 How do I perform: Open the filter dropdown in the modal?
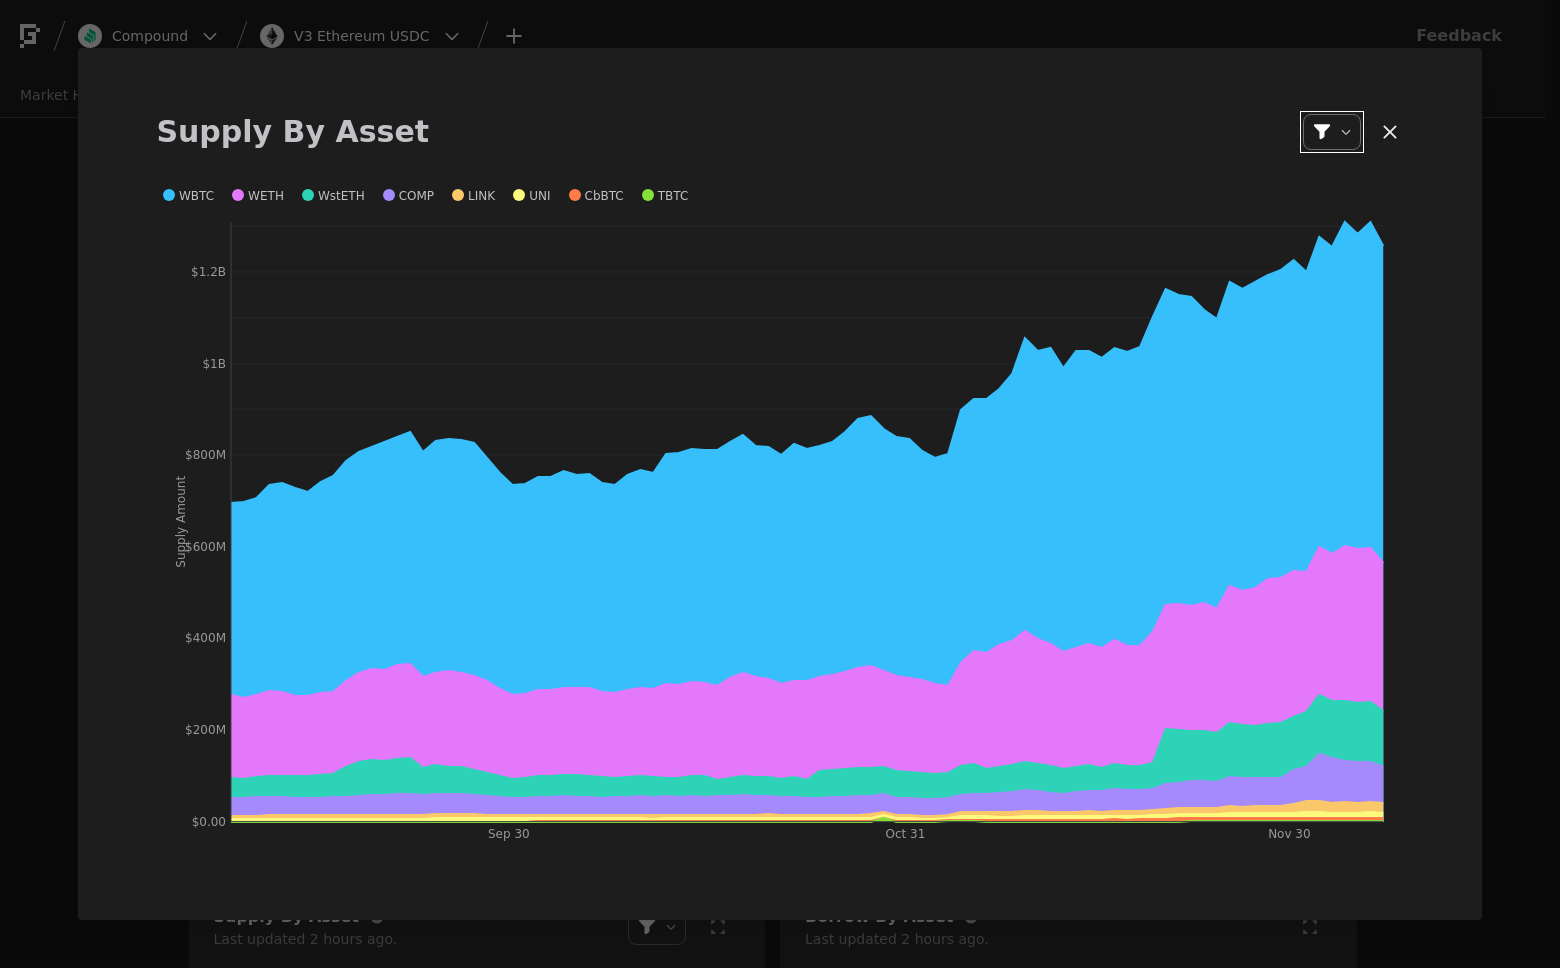pyautogui.click(x=1332, y=132)
